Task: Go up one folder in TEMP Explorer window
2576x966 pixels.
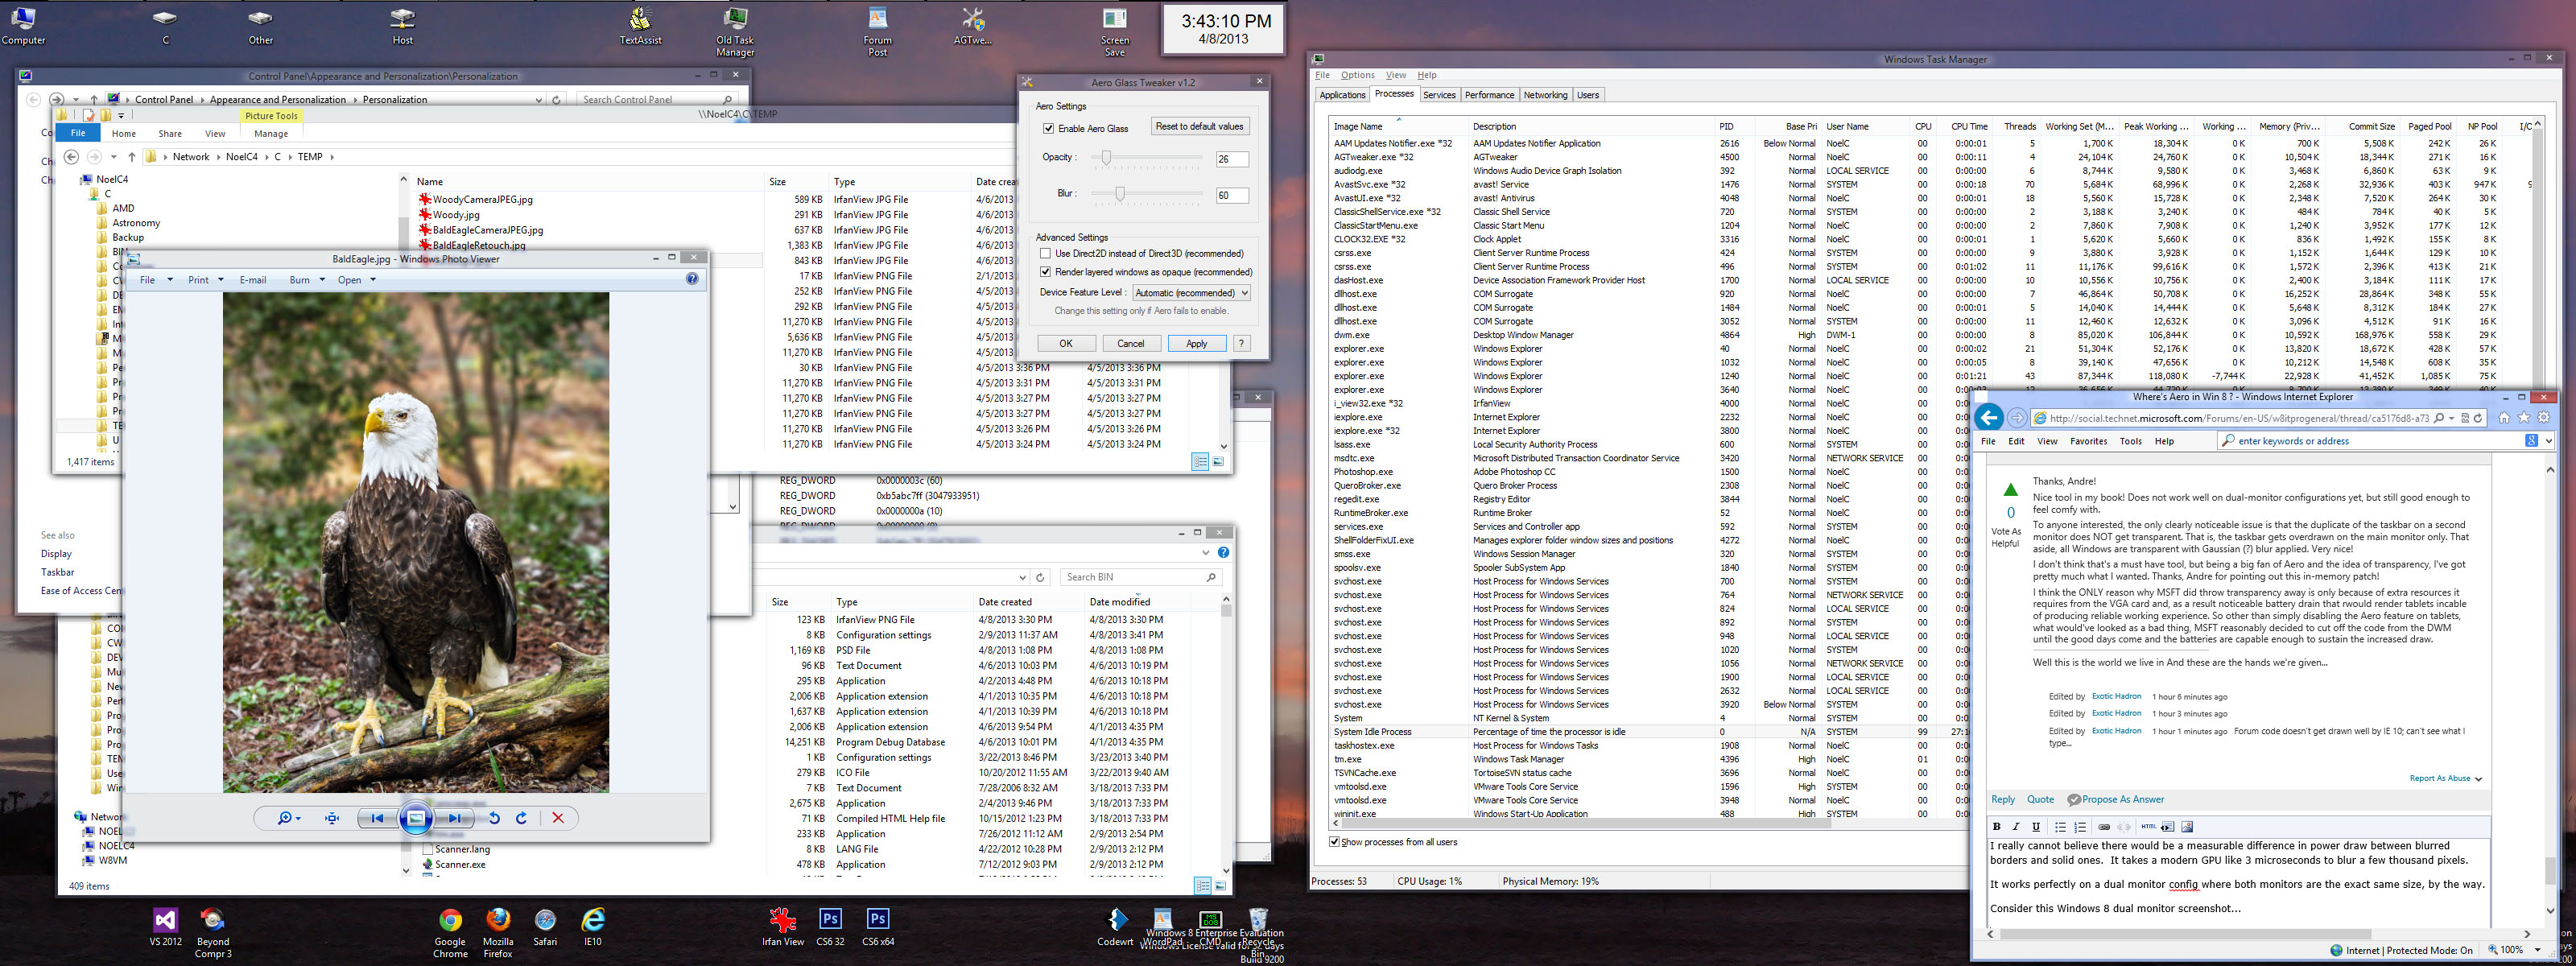Action: (x=132, y=157)
